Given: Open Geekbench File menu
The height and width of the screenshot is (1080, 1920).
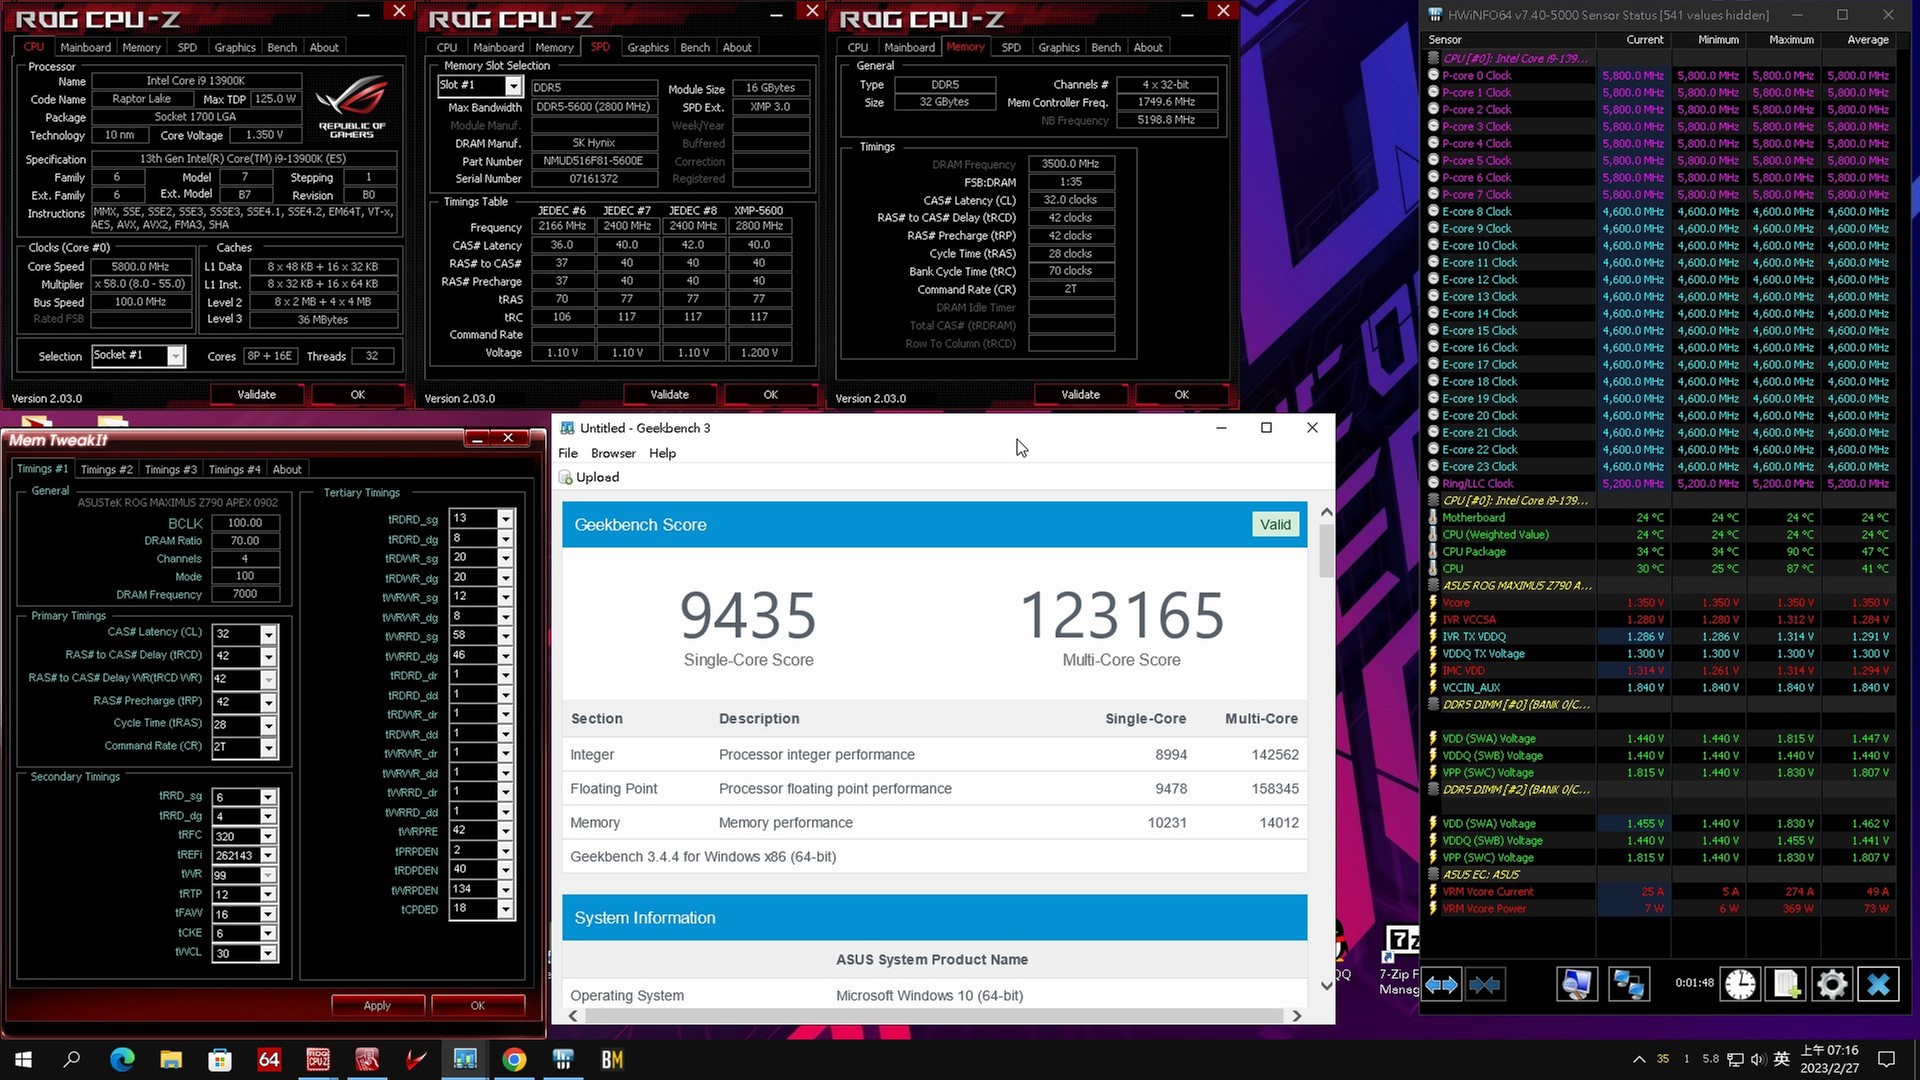Looking at the screenshot, I should point(568,453).
